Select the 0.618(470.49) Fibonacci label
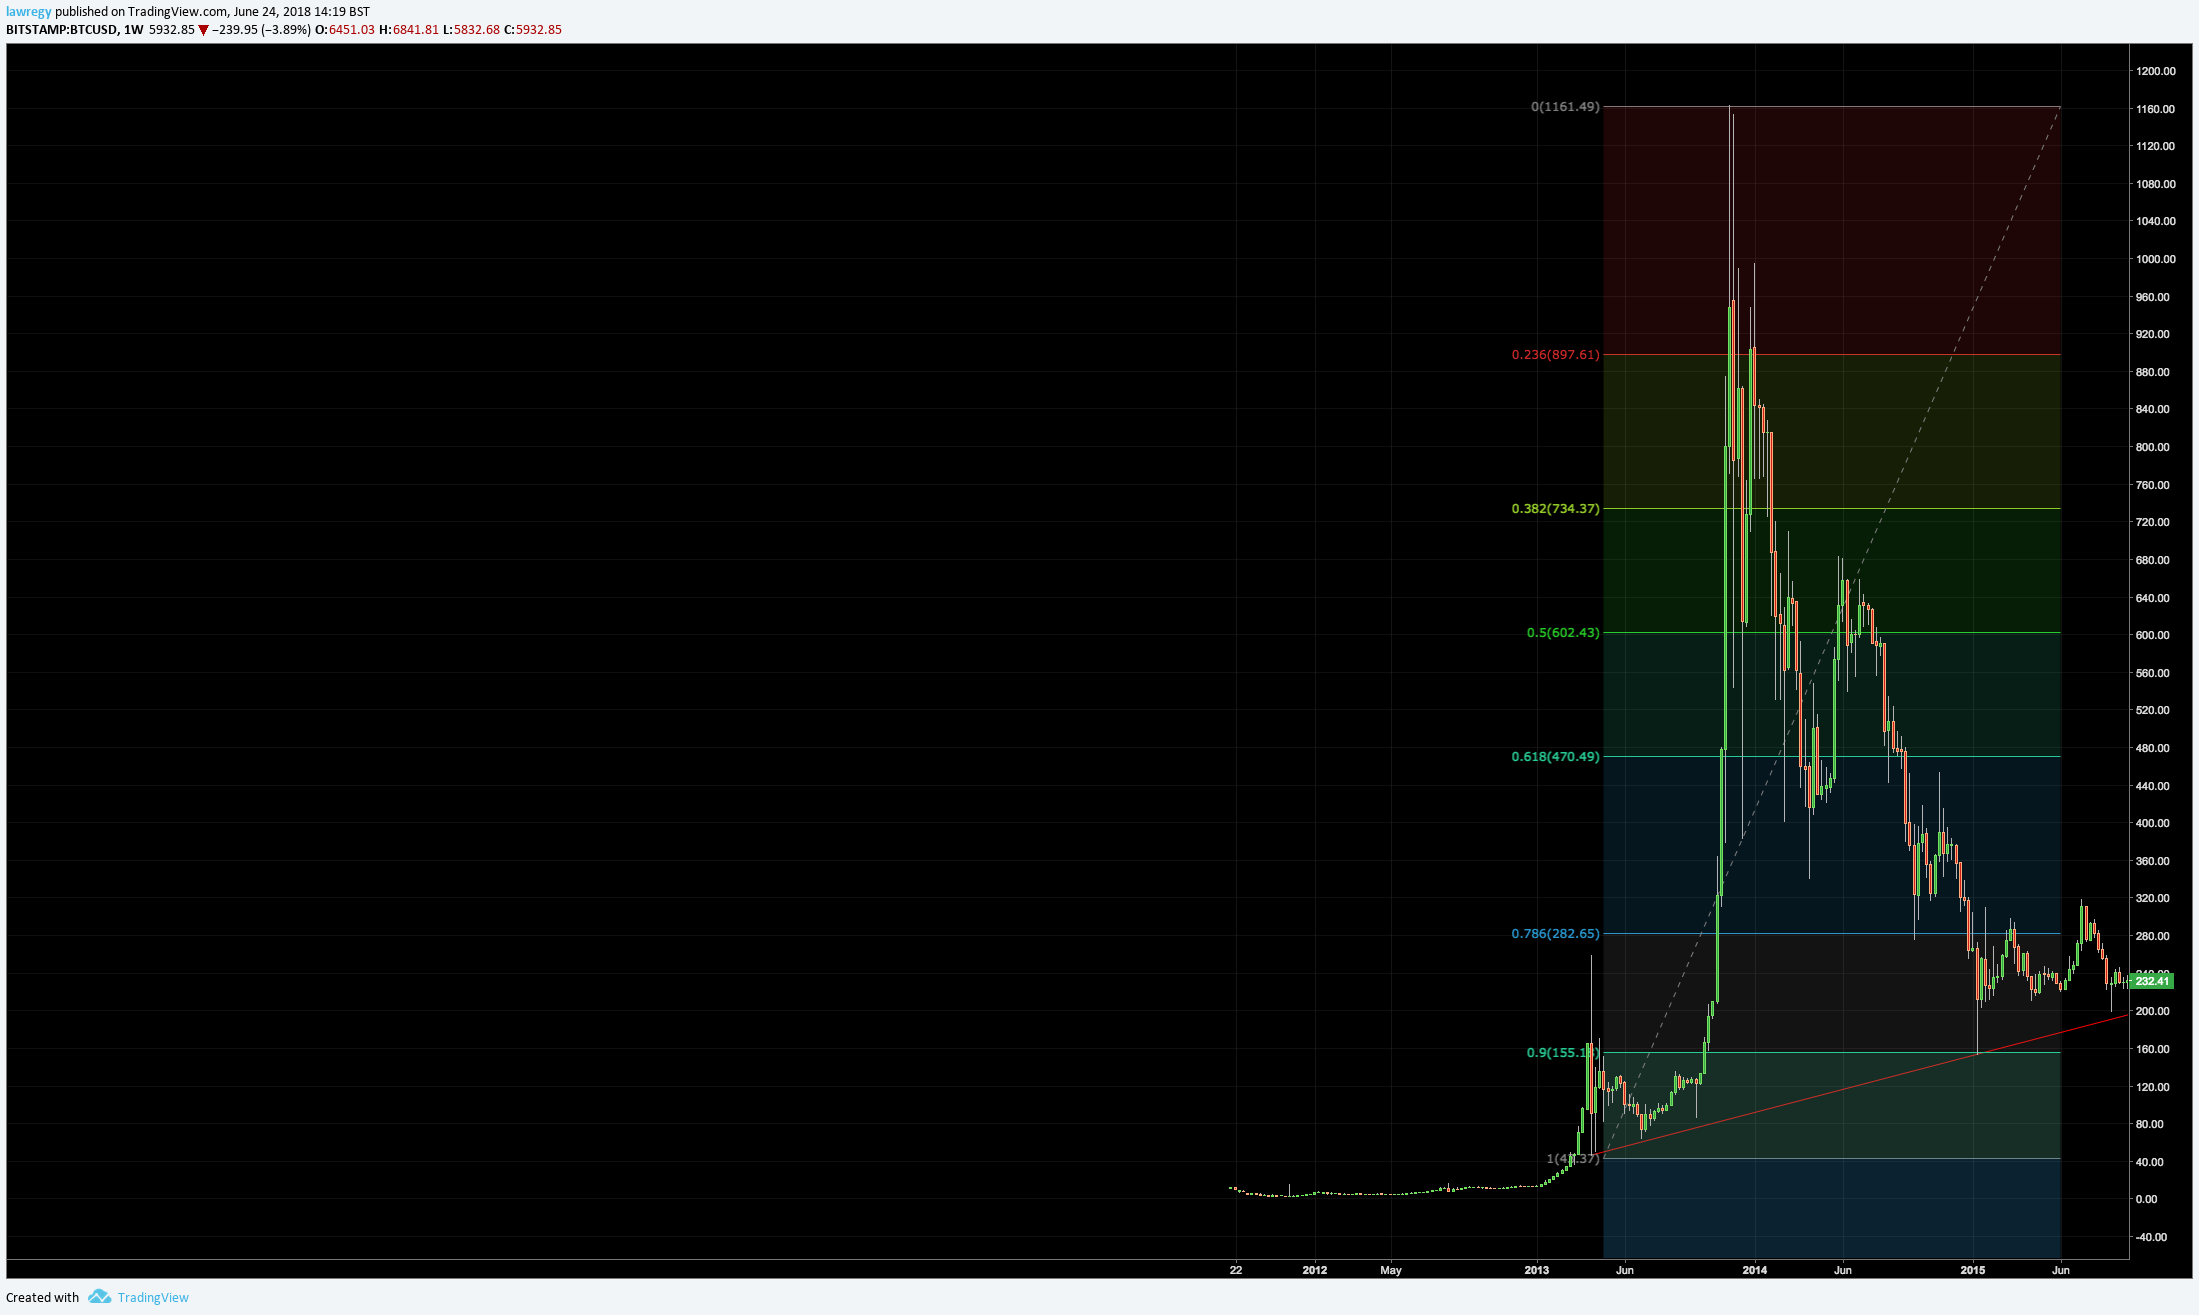 click(x=1555, y=756)
